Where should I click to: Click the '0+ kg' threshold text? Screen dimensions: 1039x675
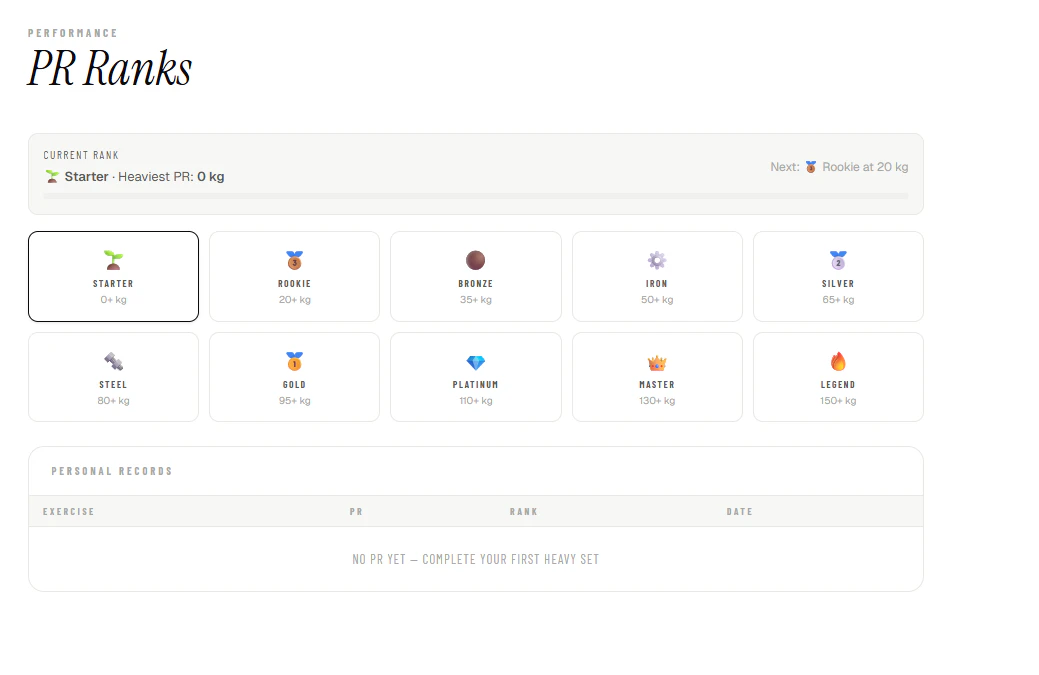pos(113,300)
